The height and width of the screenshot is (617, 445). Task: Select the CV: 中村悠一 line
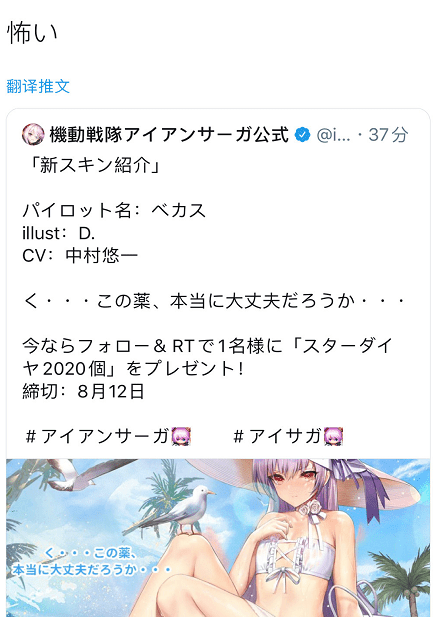(80, 256)
